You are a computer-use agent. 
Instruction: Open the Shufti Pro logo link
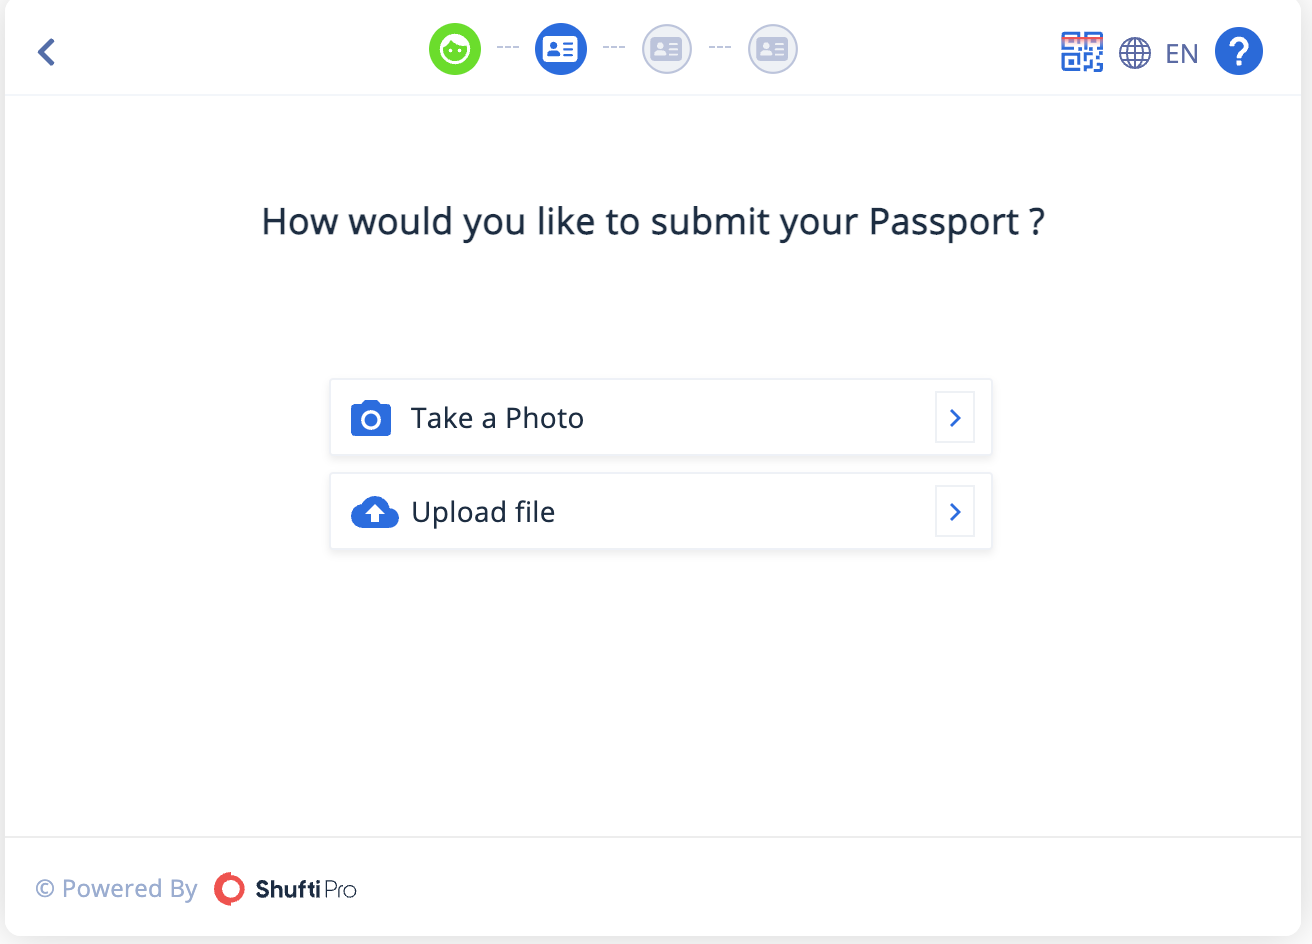point(285,889)
